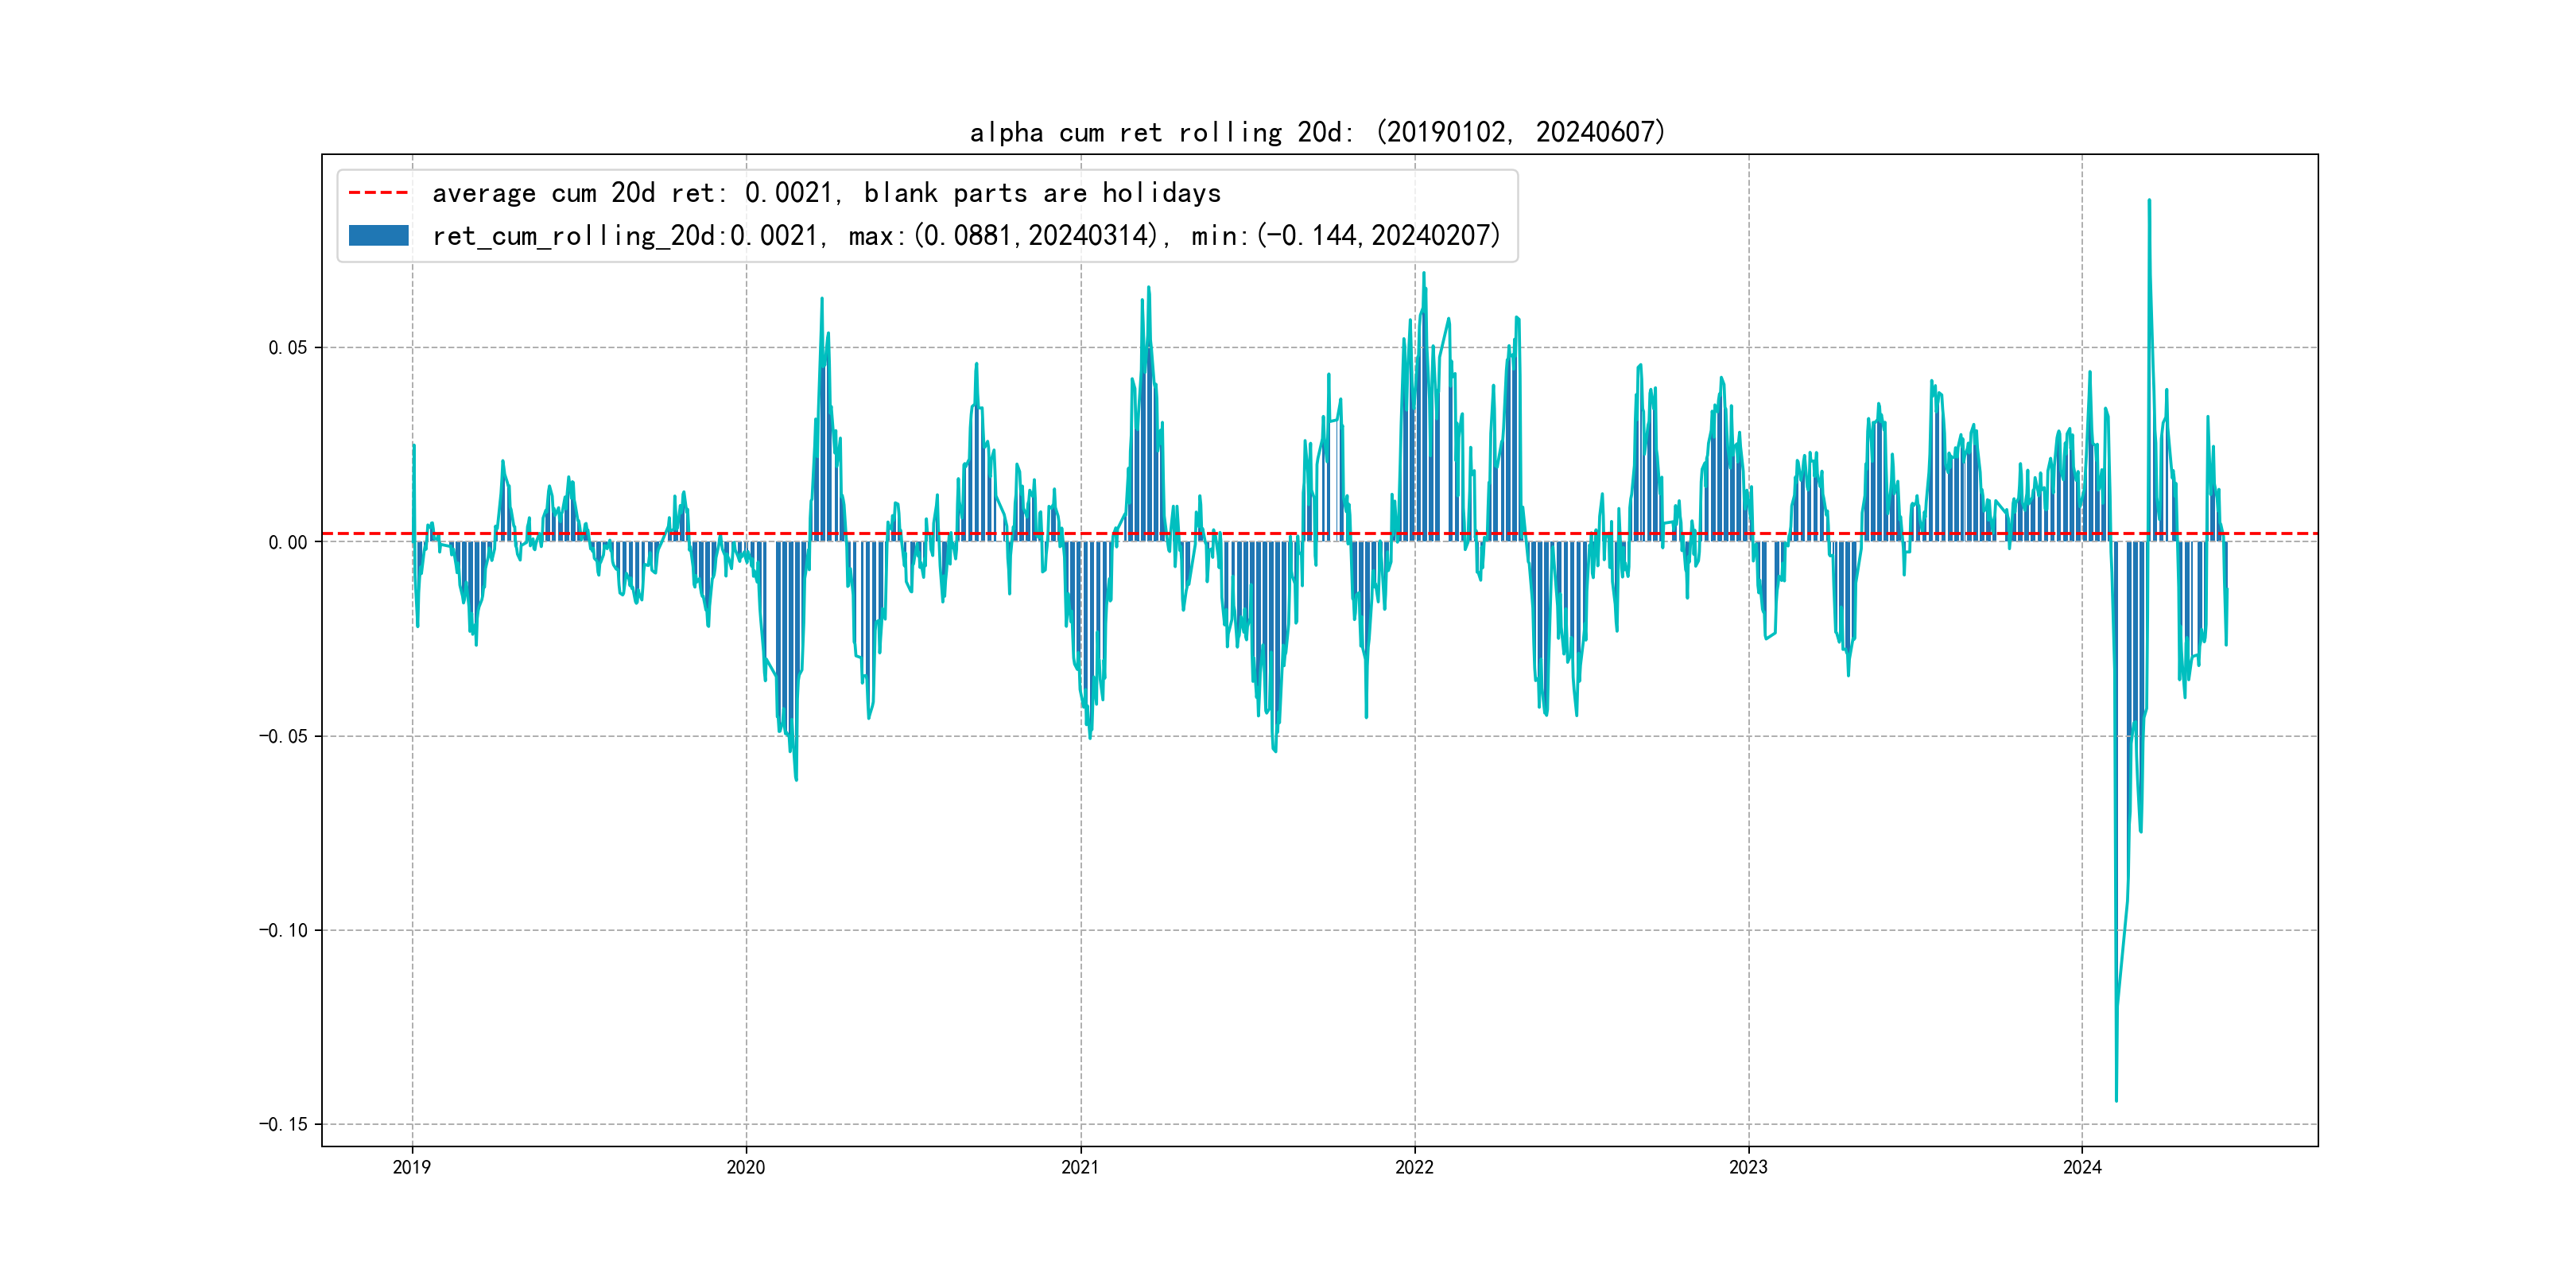Click the 2021 x-axis tick label

(1080, 1167)
